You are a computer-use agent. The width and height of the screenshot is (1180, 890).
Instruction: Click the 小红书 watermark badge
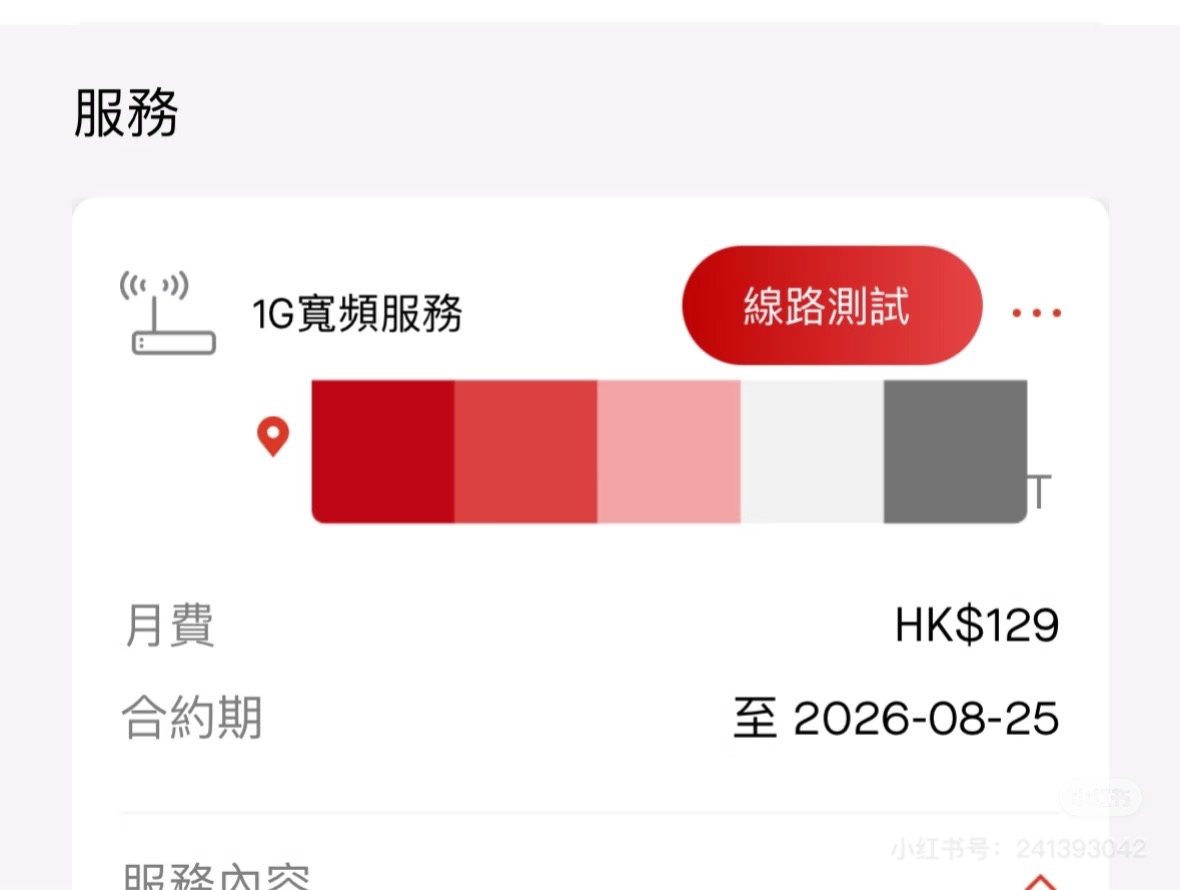pyautogui.click(x=1099, y=798)
